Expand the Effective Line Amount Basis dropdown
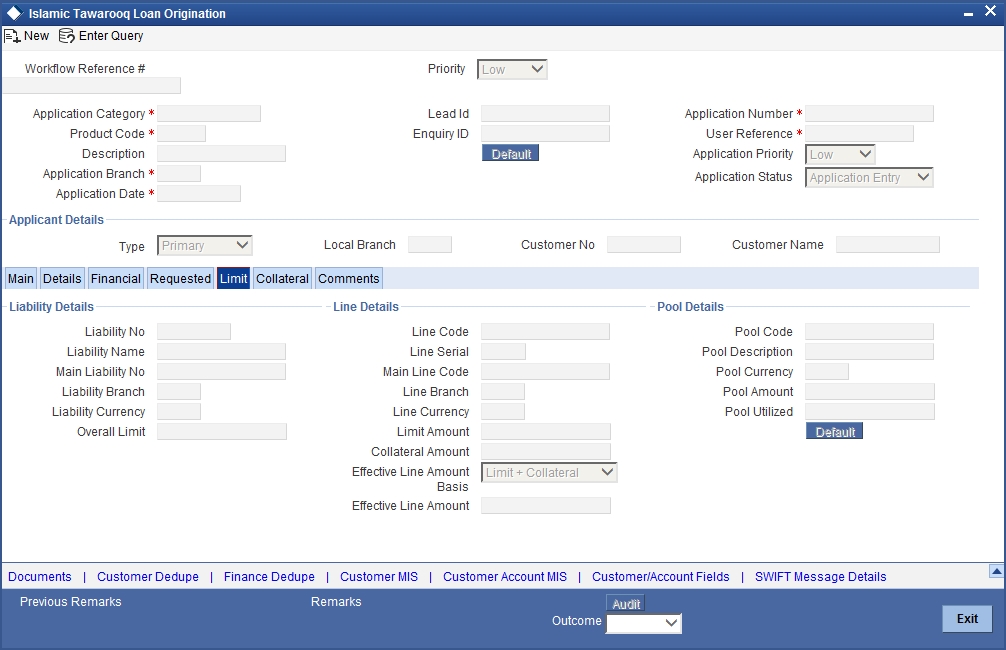 pos(549,473)
